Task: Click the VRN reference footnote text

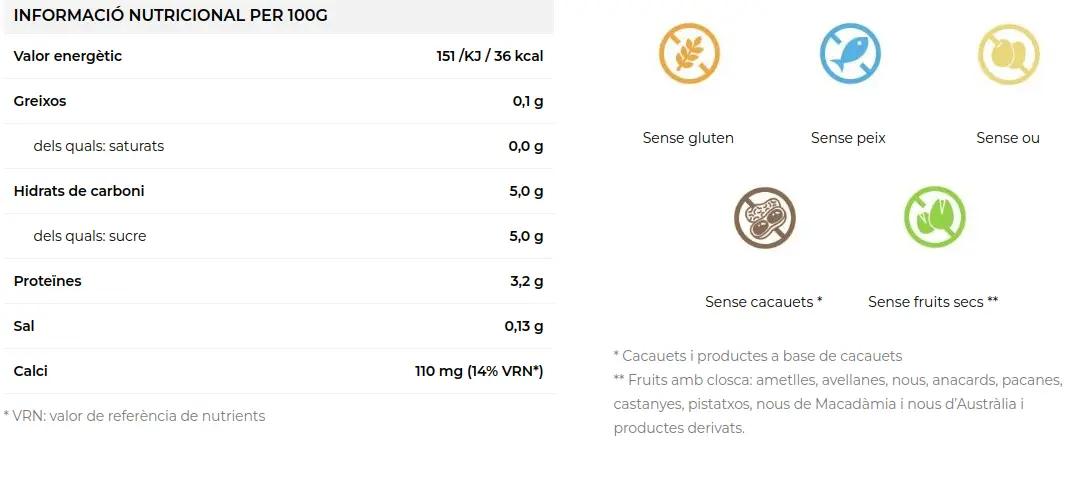Action: click(134, 416)
